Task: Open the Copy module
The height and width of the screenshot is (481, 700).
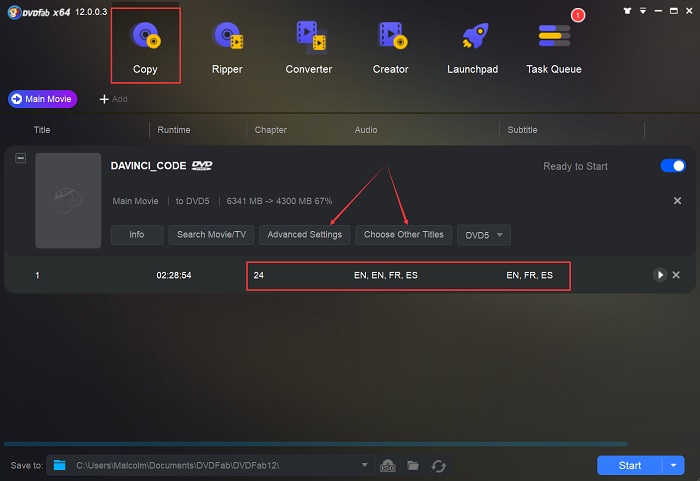Action: 146,46
